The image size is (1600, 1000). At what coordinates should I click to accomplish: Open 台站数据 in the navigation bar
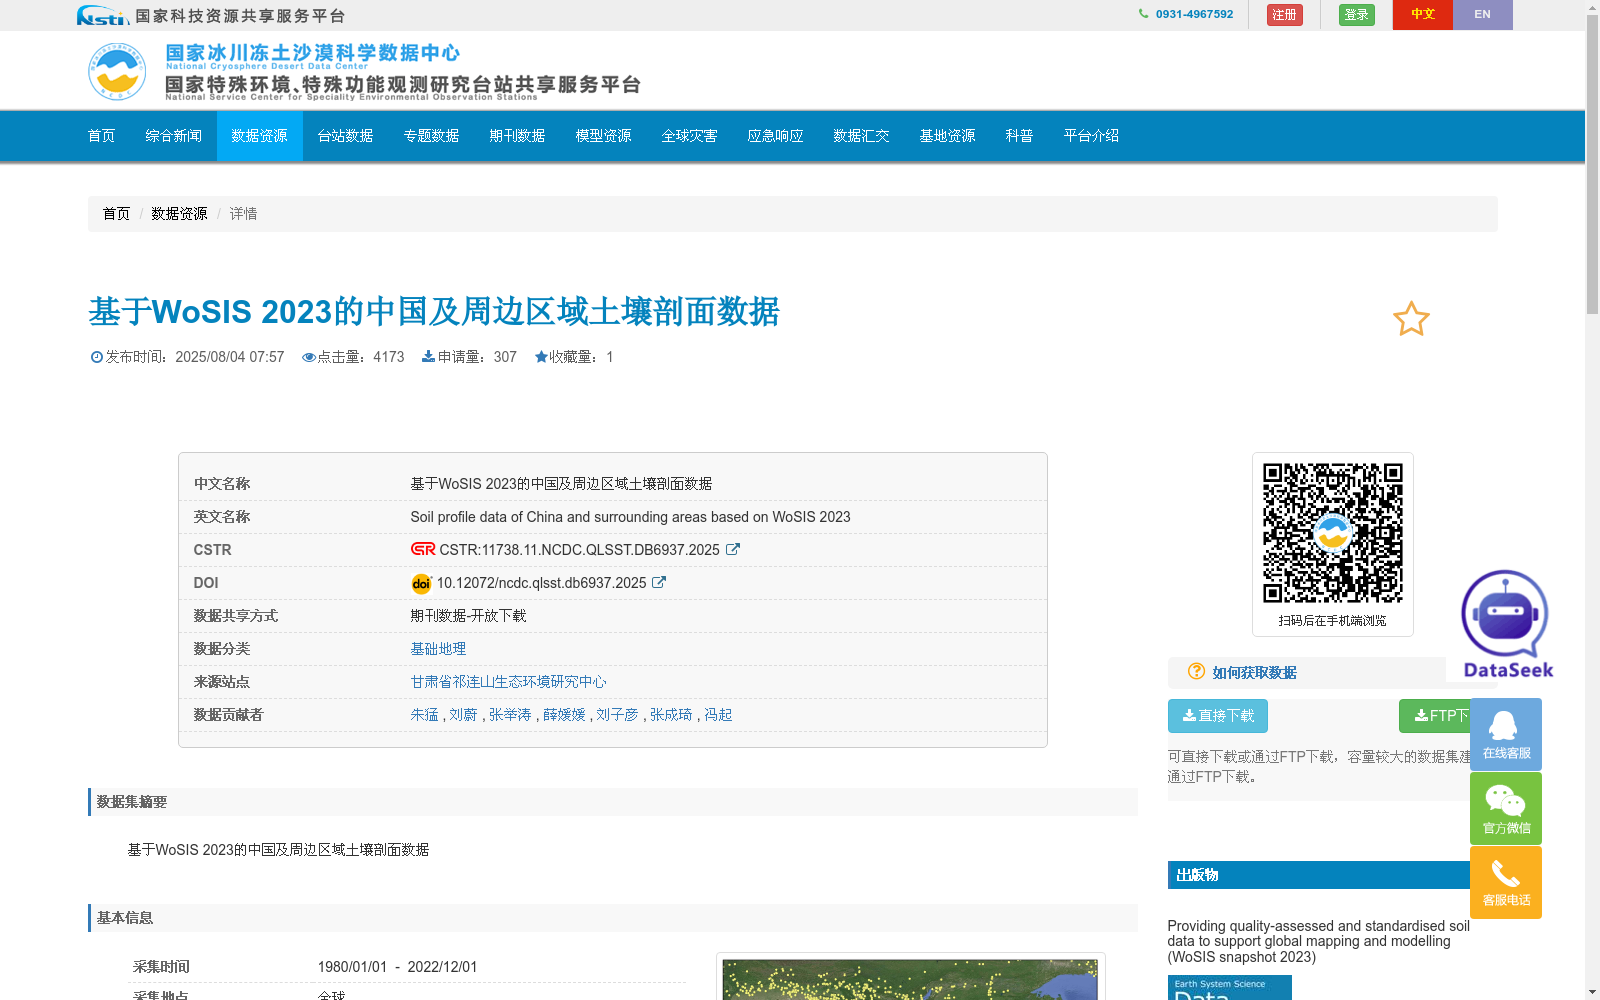345,136
